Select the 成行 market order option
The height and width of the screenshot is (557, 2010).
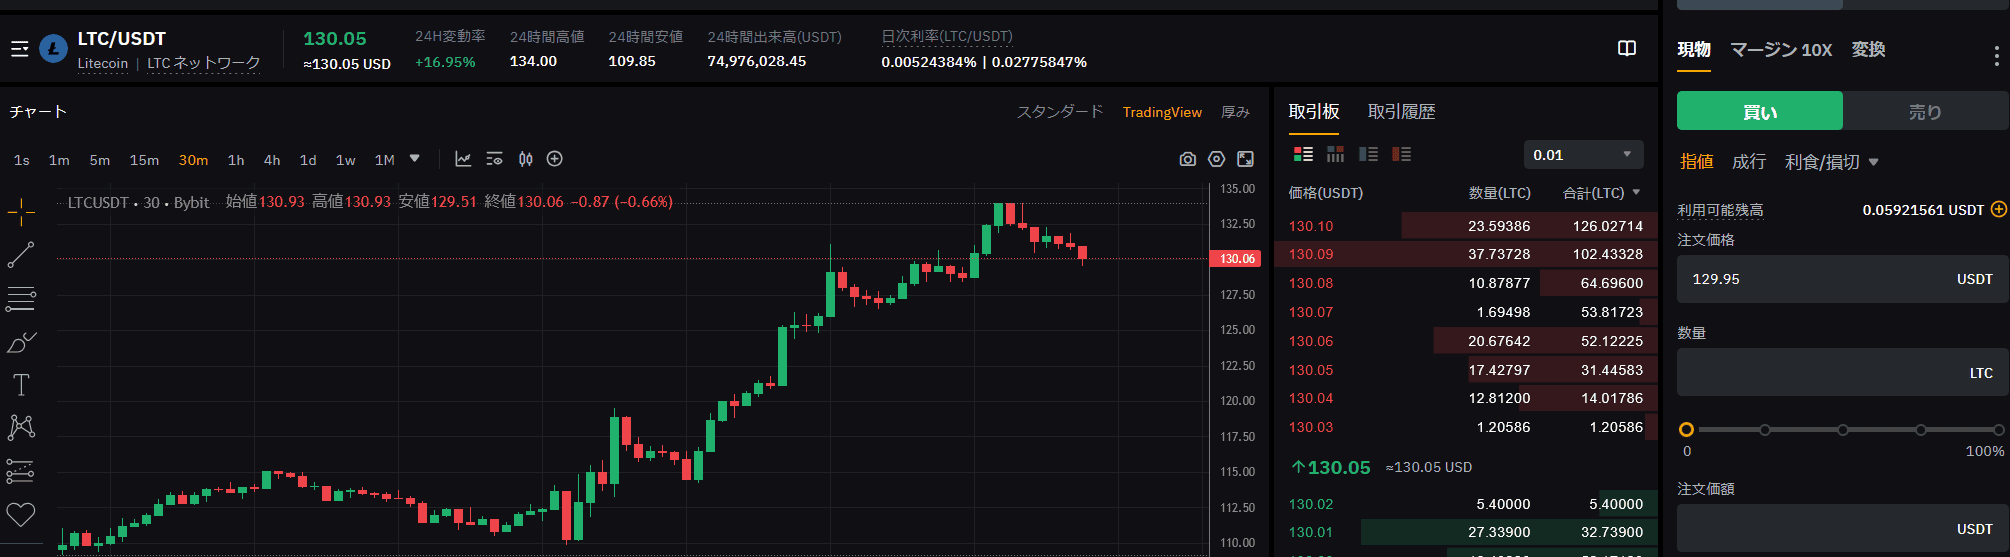[x=1748, y=162]
